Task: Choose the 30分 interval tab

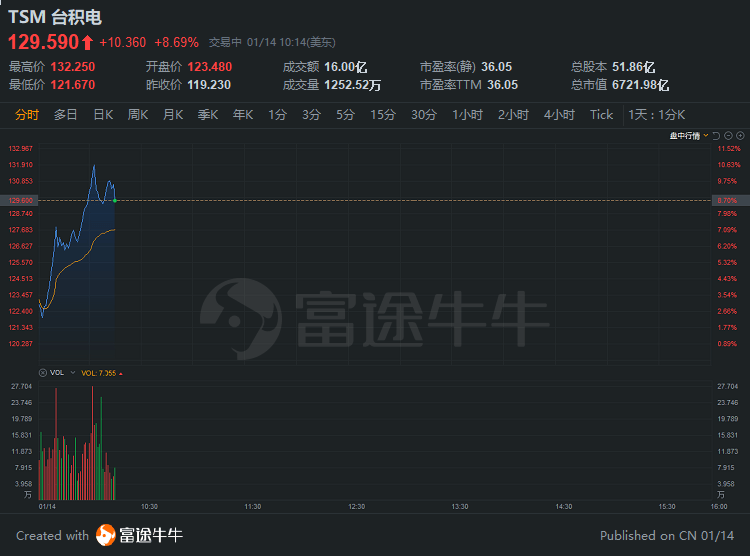Action: (424, 115)
